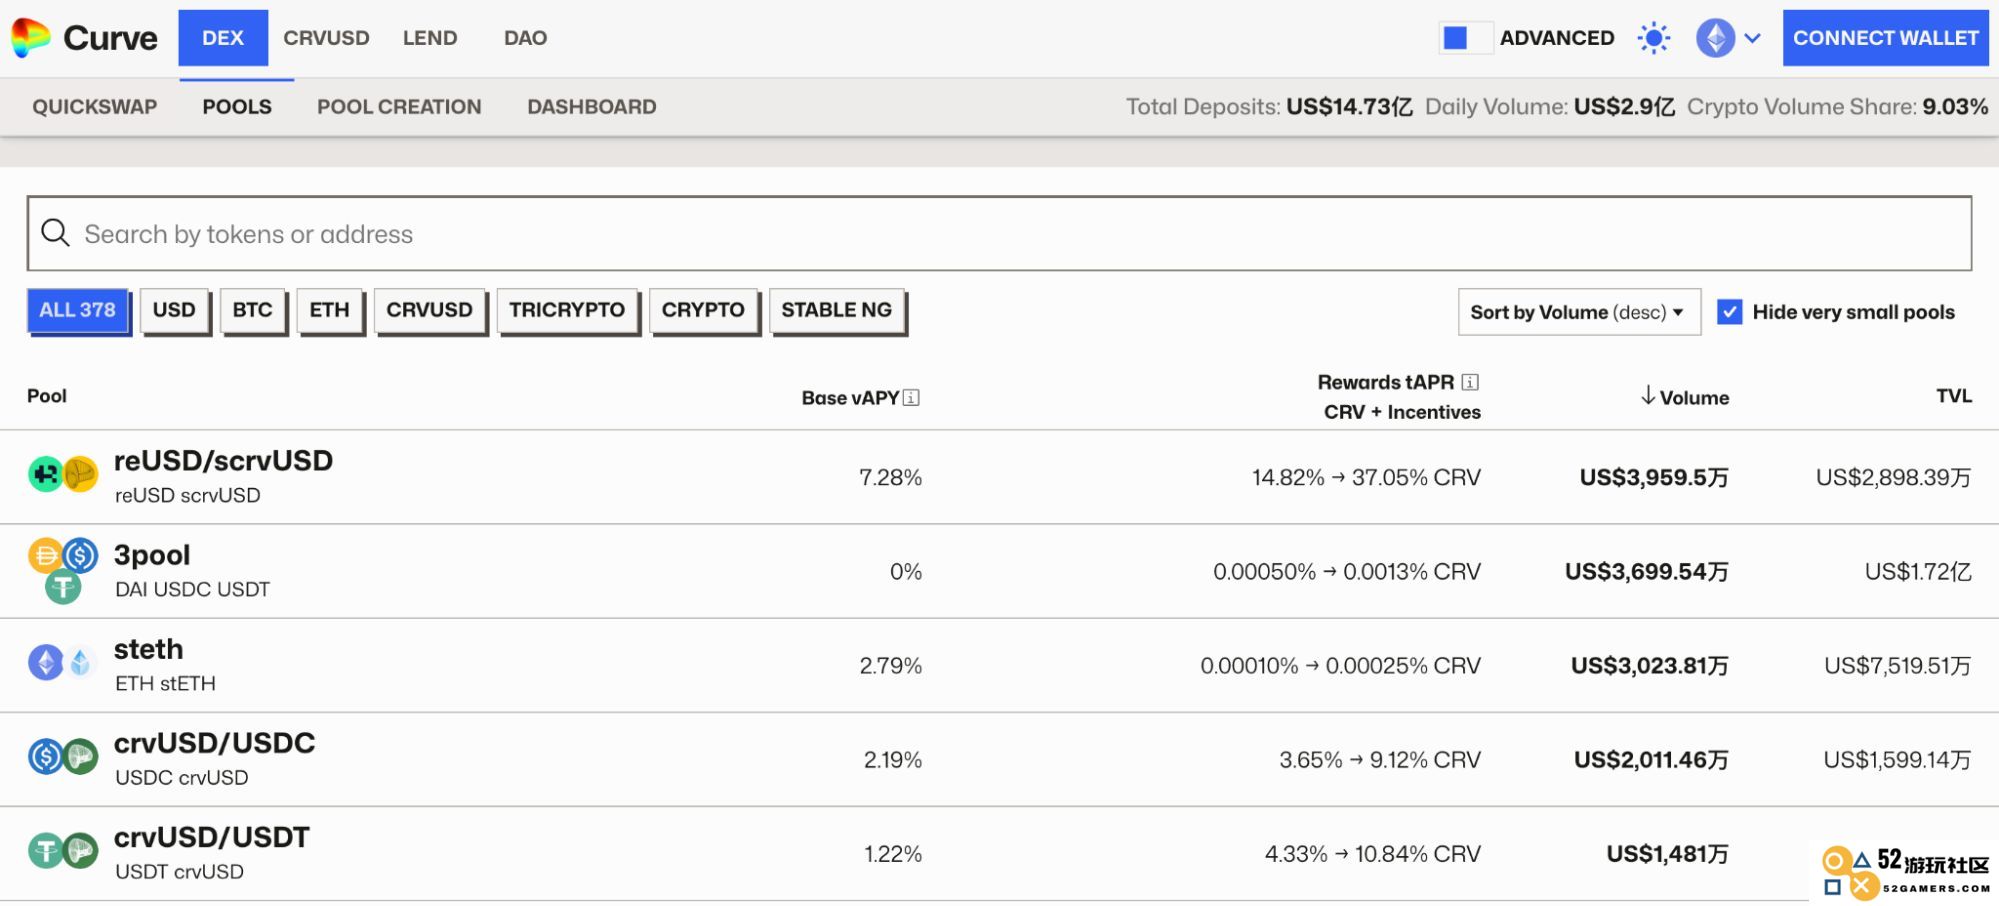
Task: Click the USDT token icon in 3pool row
Action: (x=63, y=586)
